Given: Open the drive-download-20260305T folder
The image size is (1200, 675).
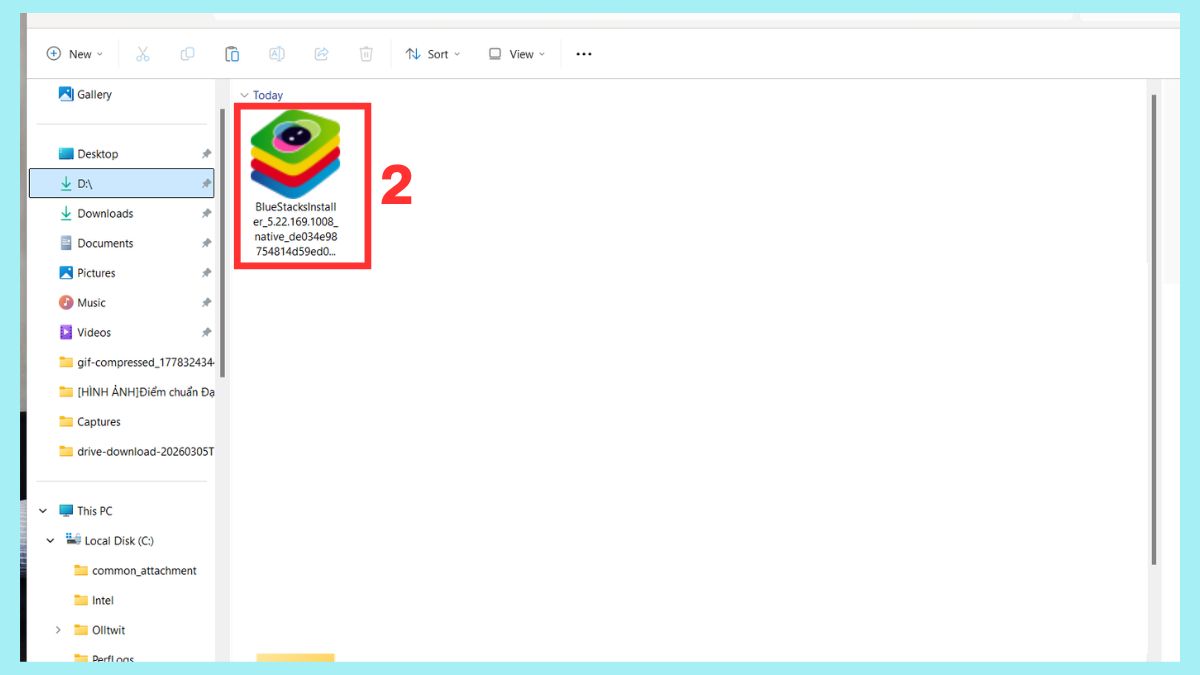Looking at the screenshot, I should pos(136,451).
